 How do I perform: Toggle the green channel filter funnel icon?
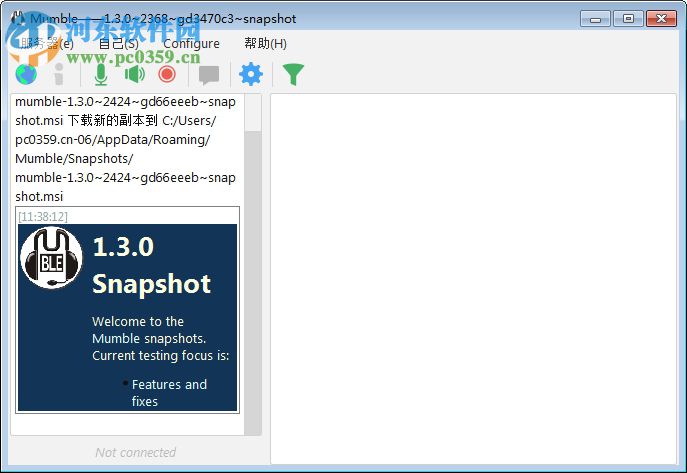[293, 74]
